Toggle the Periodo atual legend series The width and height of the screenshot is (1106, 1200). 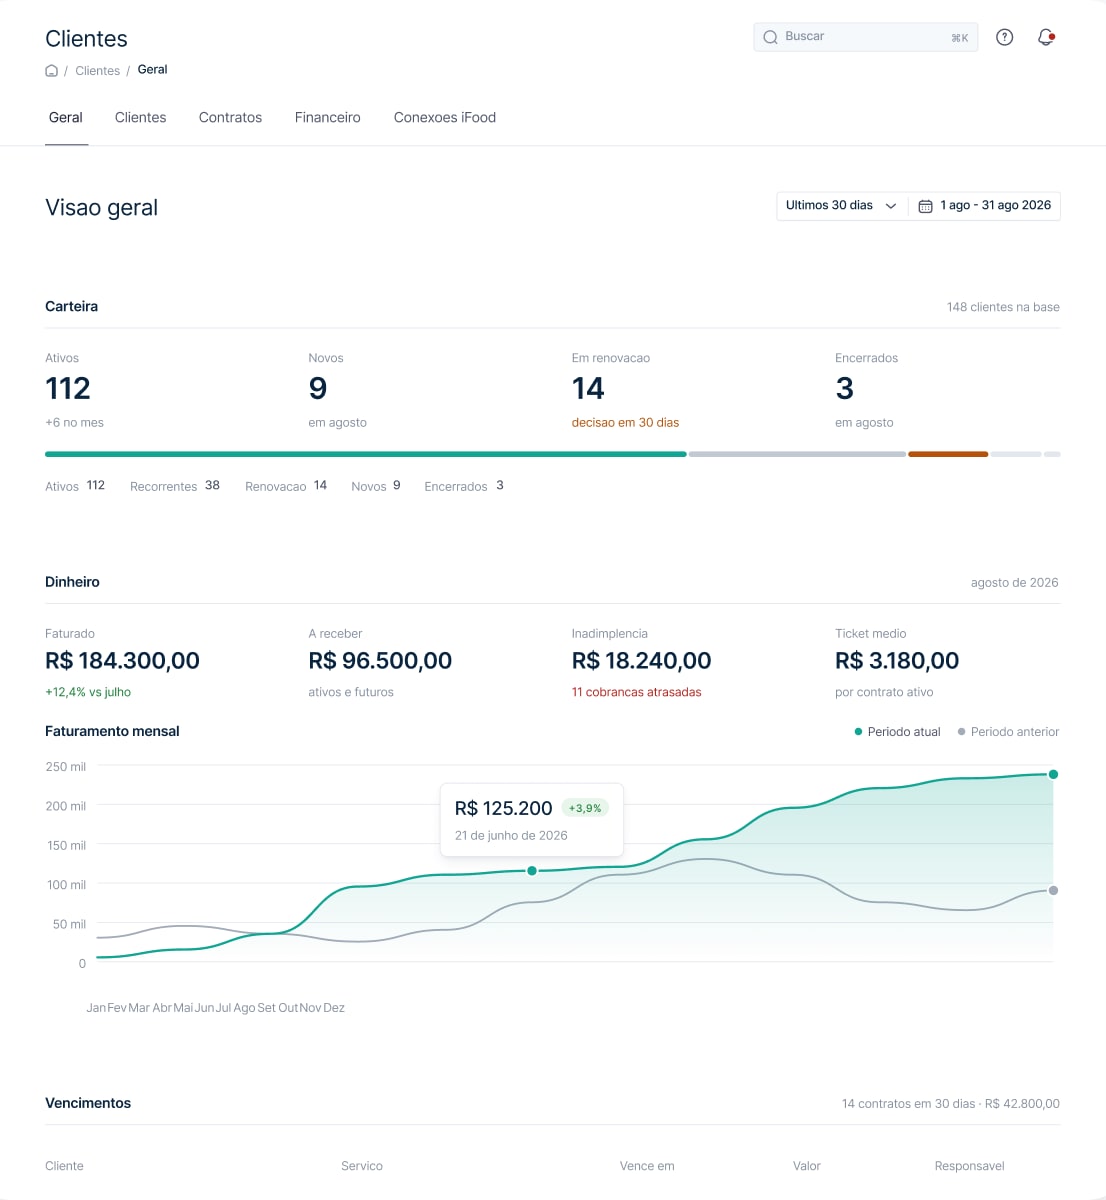coord(898,732)
